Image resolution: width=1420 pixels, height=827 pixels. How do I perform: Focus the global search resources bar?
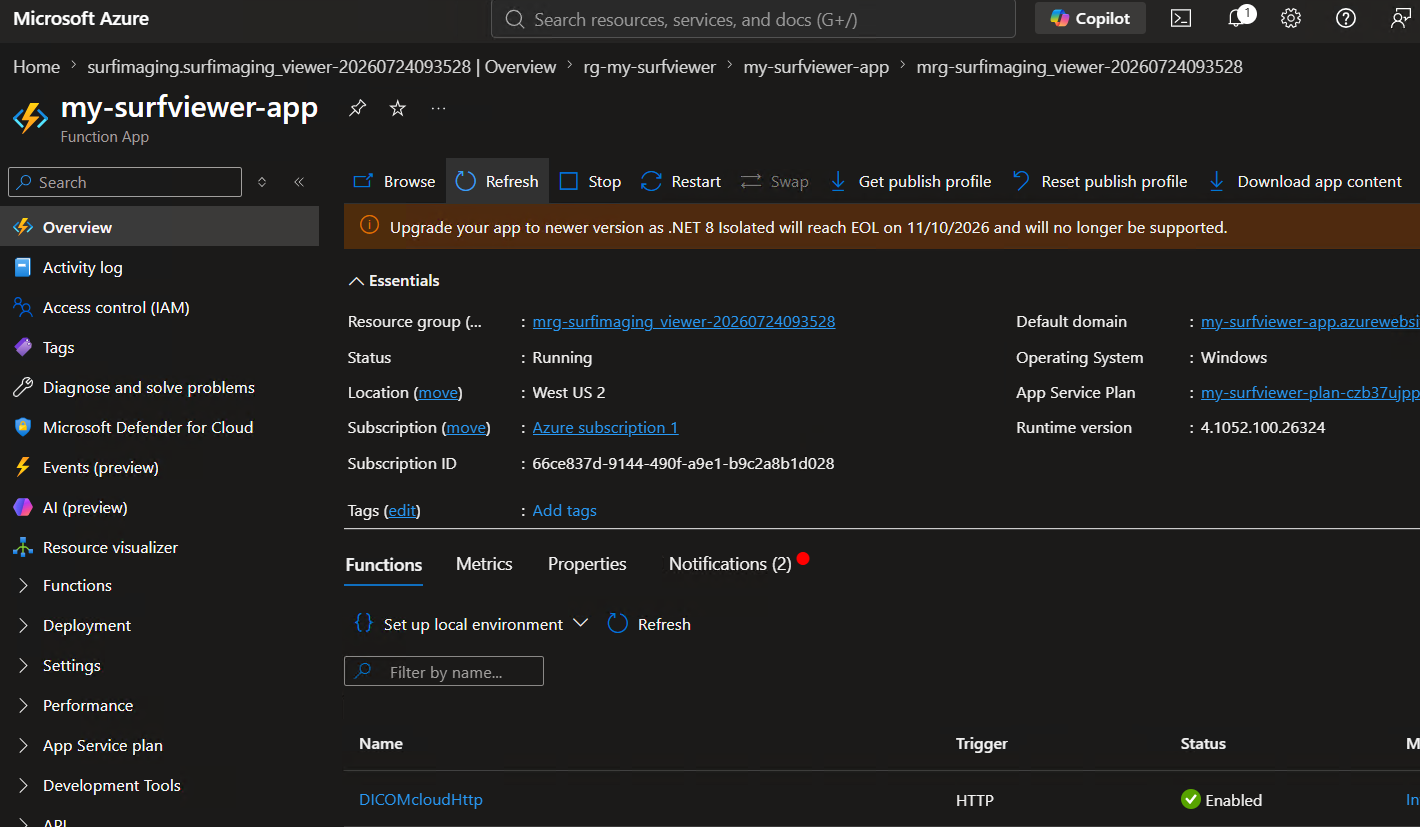coord(753,19)
